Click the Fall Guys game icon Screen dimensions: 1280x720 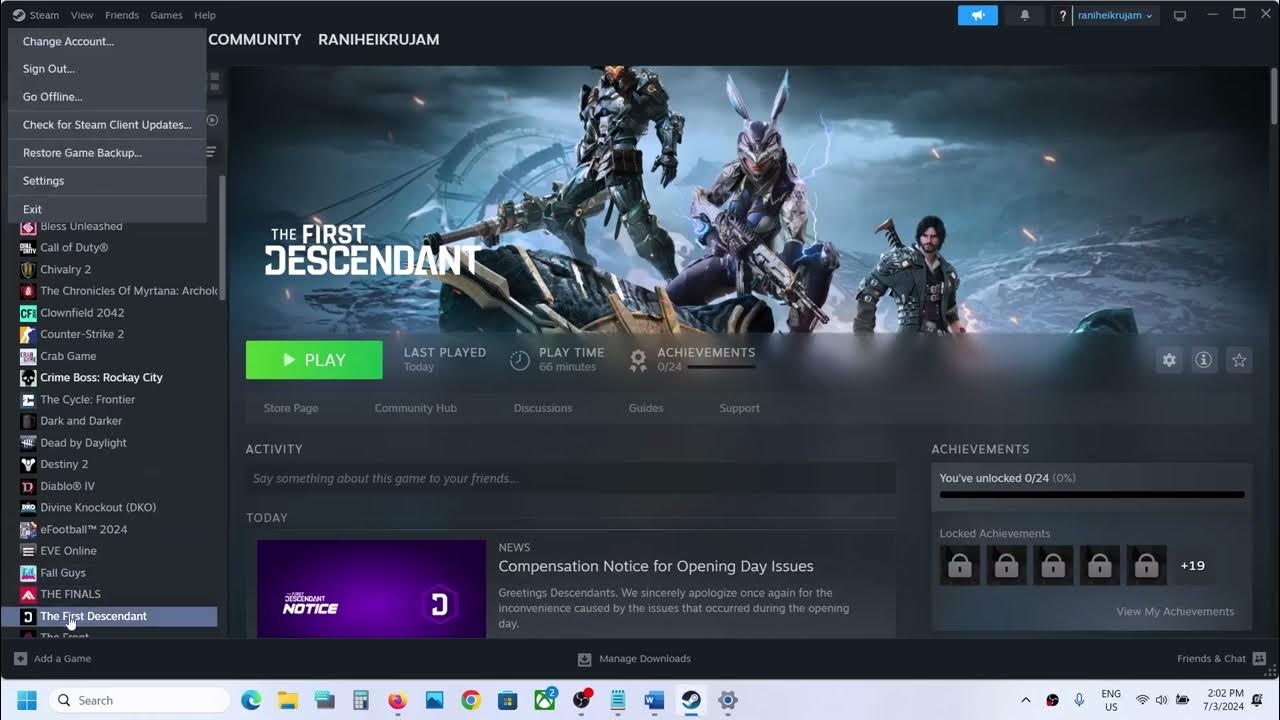pyautogui.click(x=28, y=573)
